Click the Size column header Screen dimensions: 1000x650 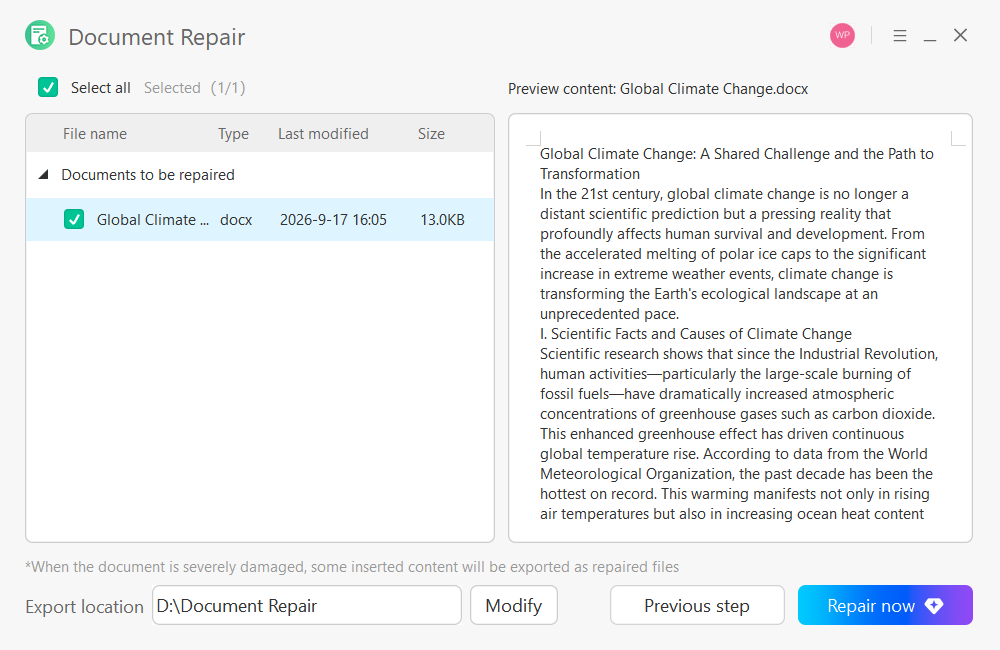tap(431, 134)
